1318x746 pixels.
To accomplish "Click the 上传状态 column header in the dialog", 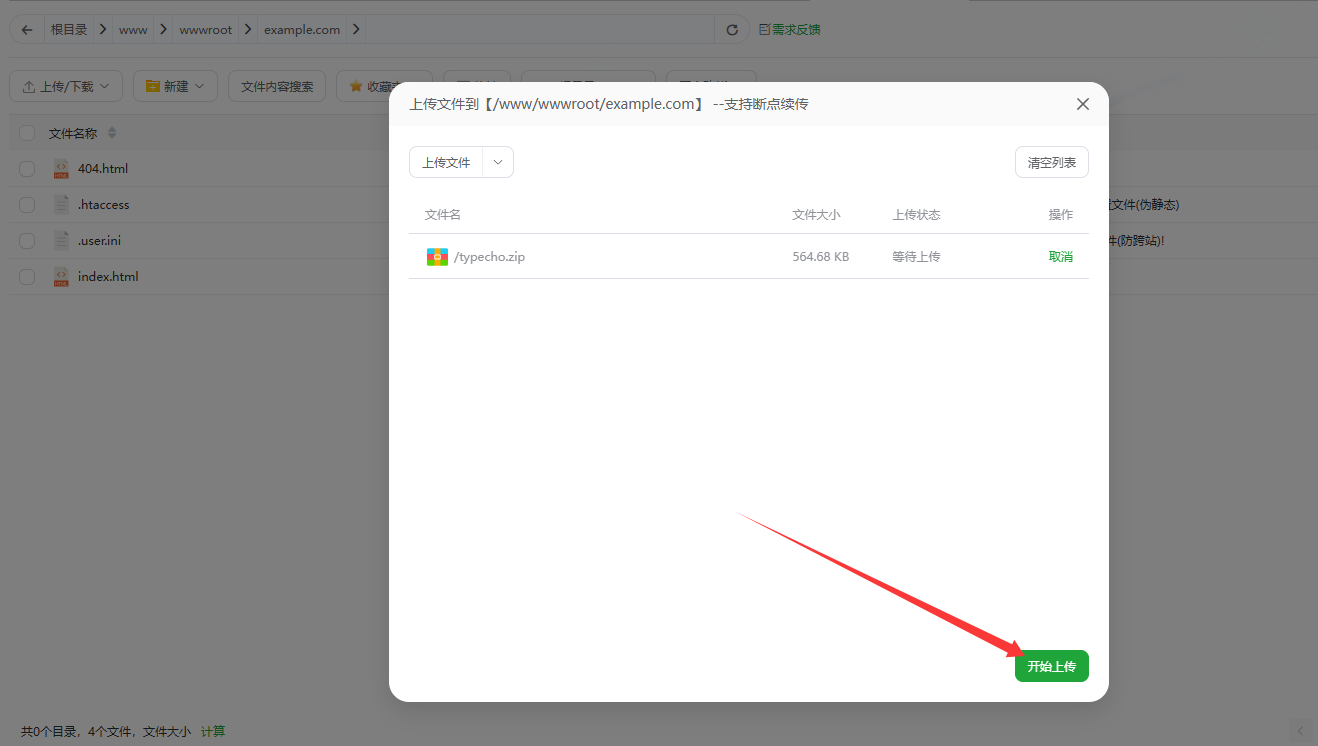I will click(x=917, y=215).
